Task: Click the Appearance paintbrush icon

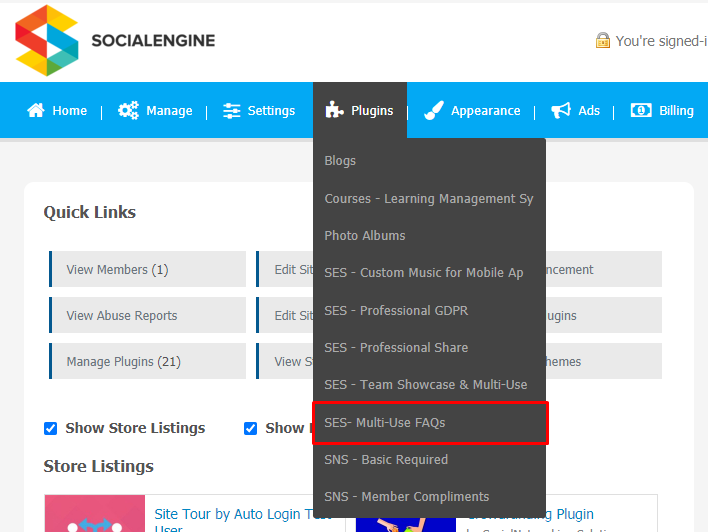Action: point(434,110)
